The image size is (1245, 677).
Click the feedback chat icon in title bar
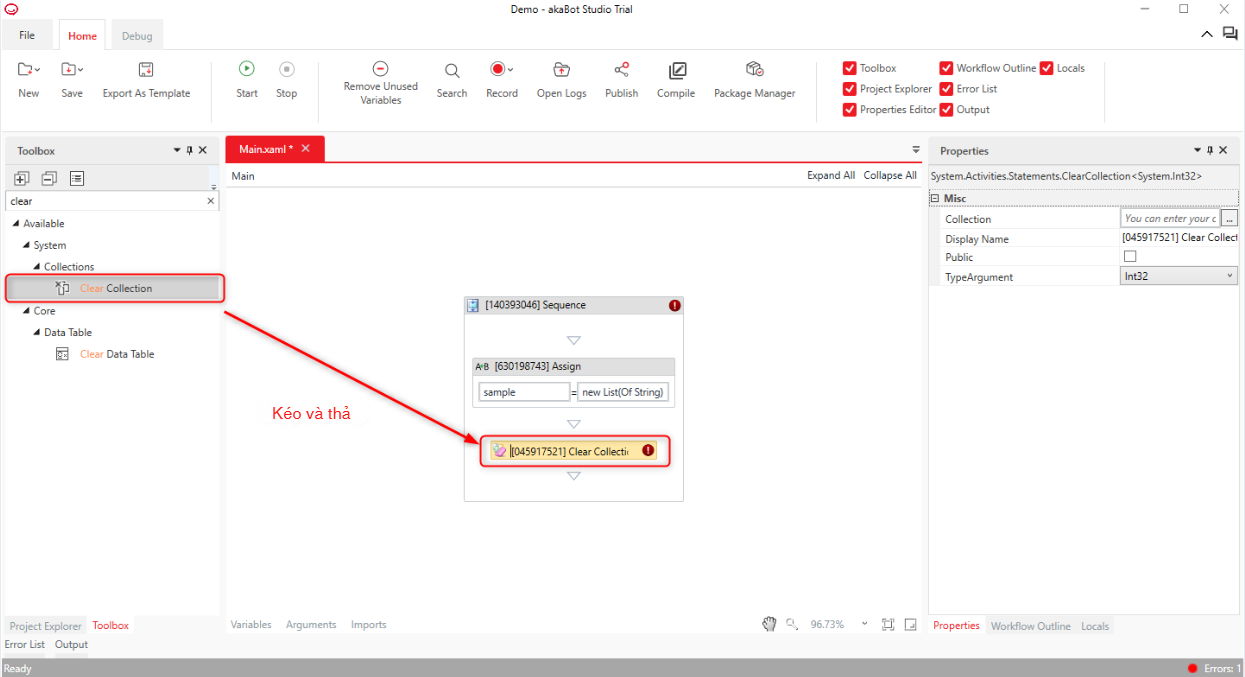pos(1230,33)
